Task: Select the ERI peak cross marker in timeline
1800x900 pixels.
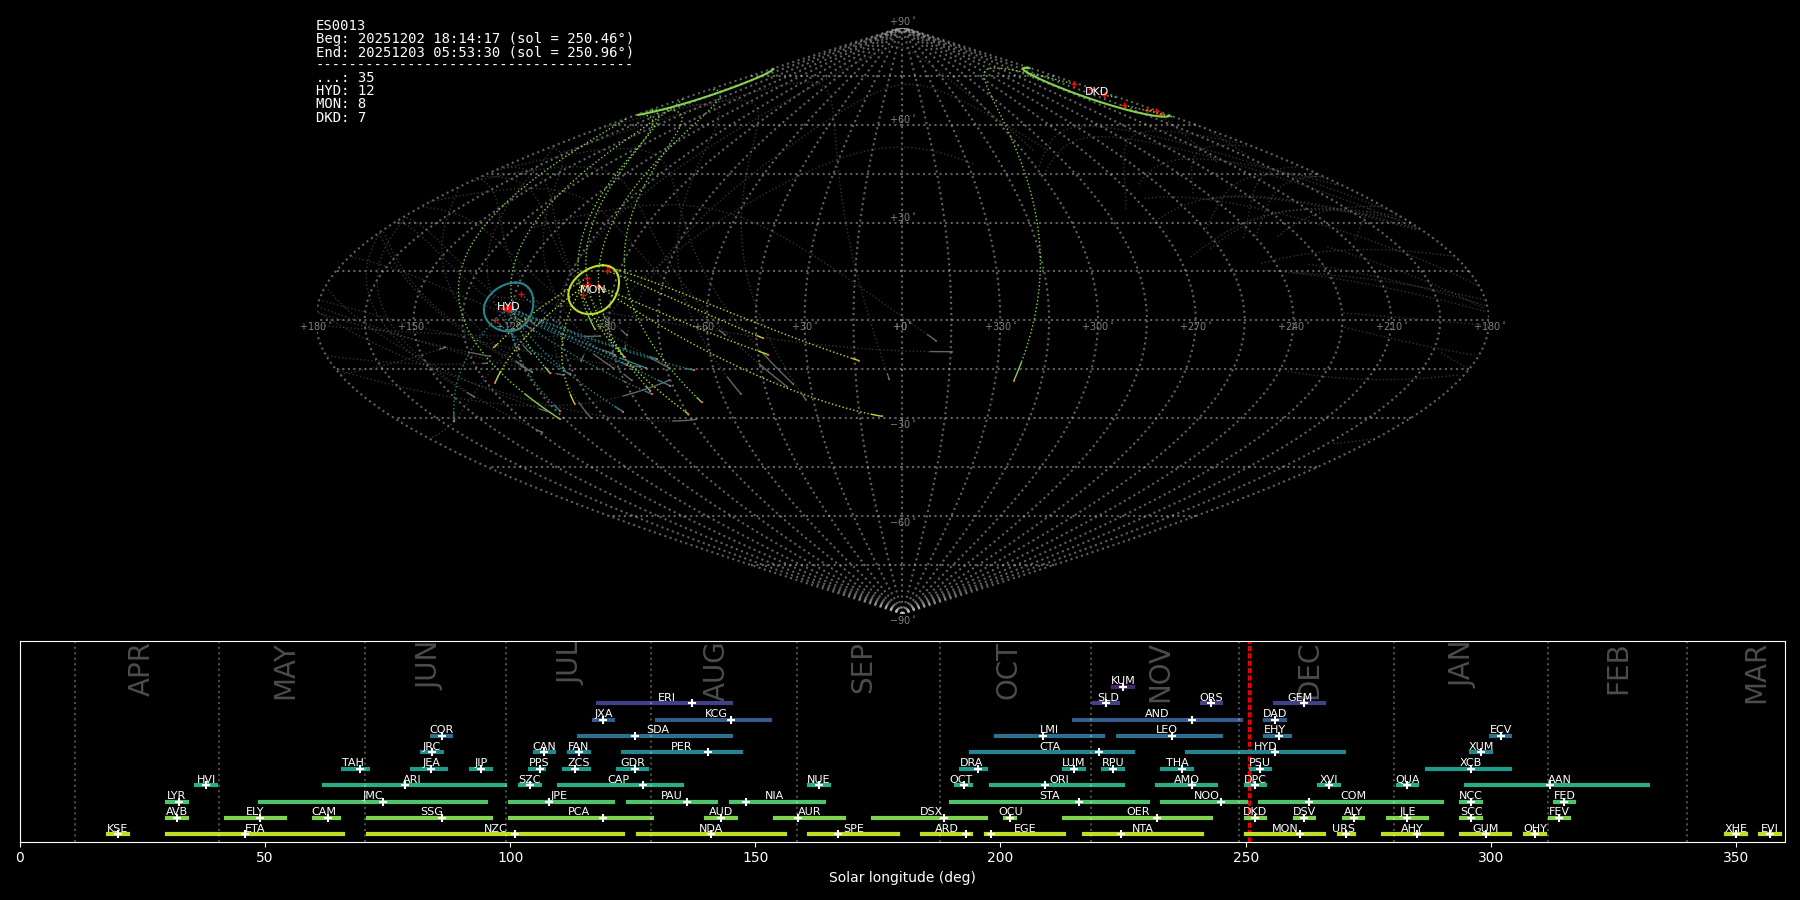Action: pos(692,703)
